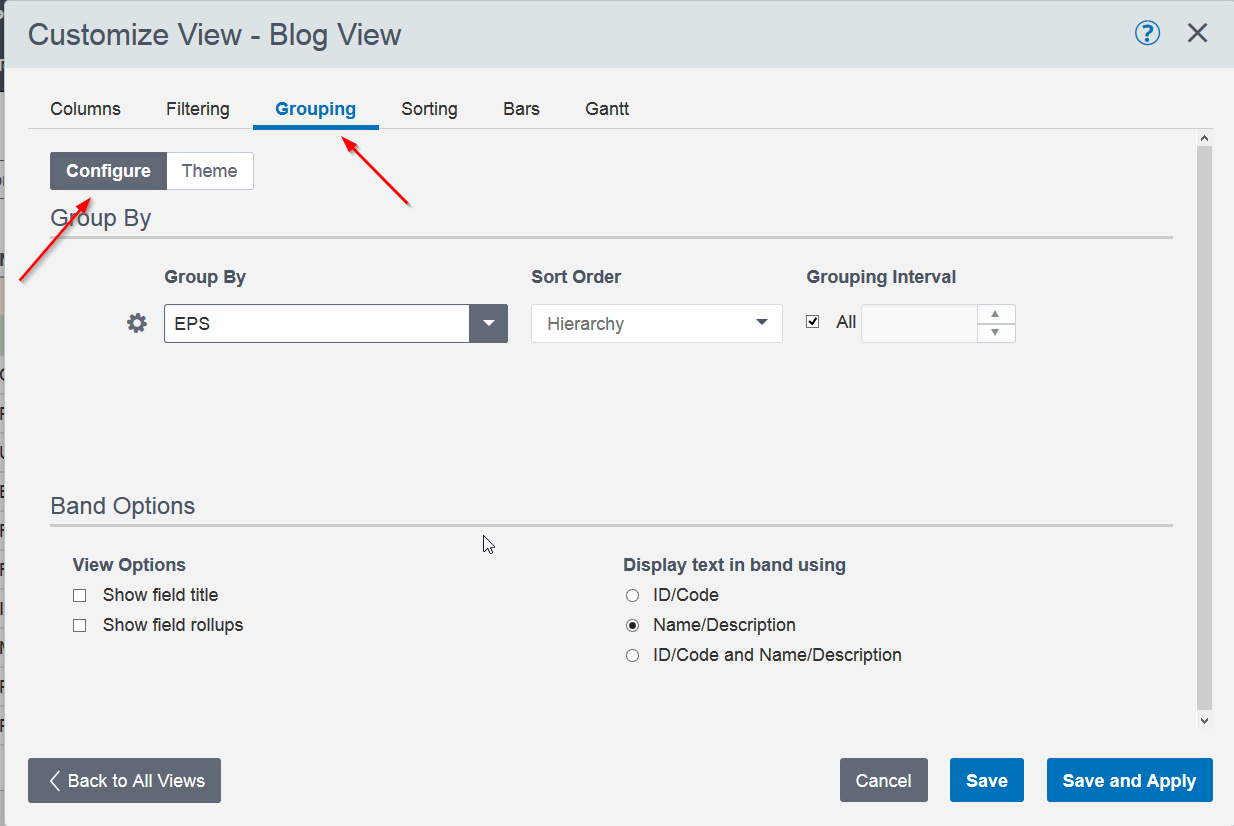Open the Filtering tab

[198, 109]
